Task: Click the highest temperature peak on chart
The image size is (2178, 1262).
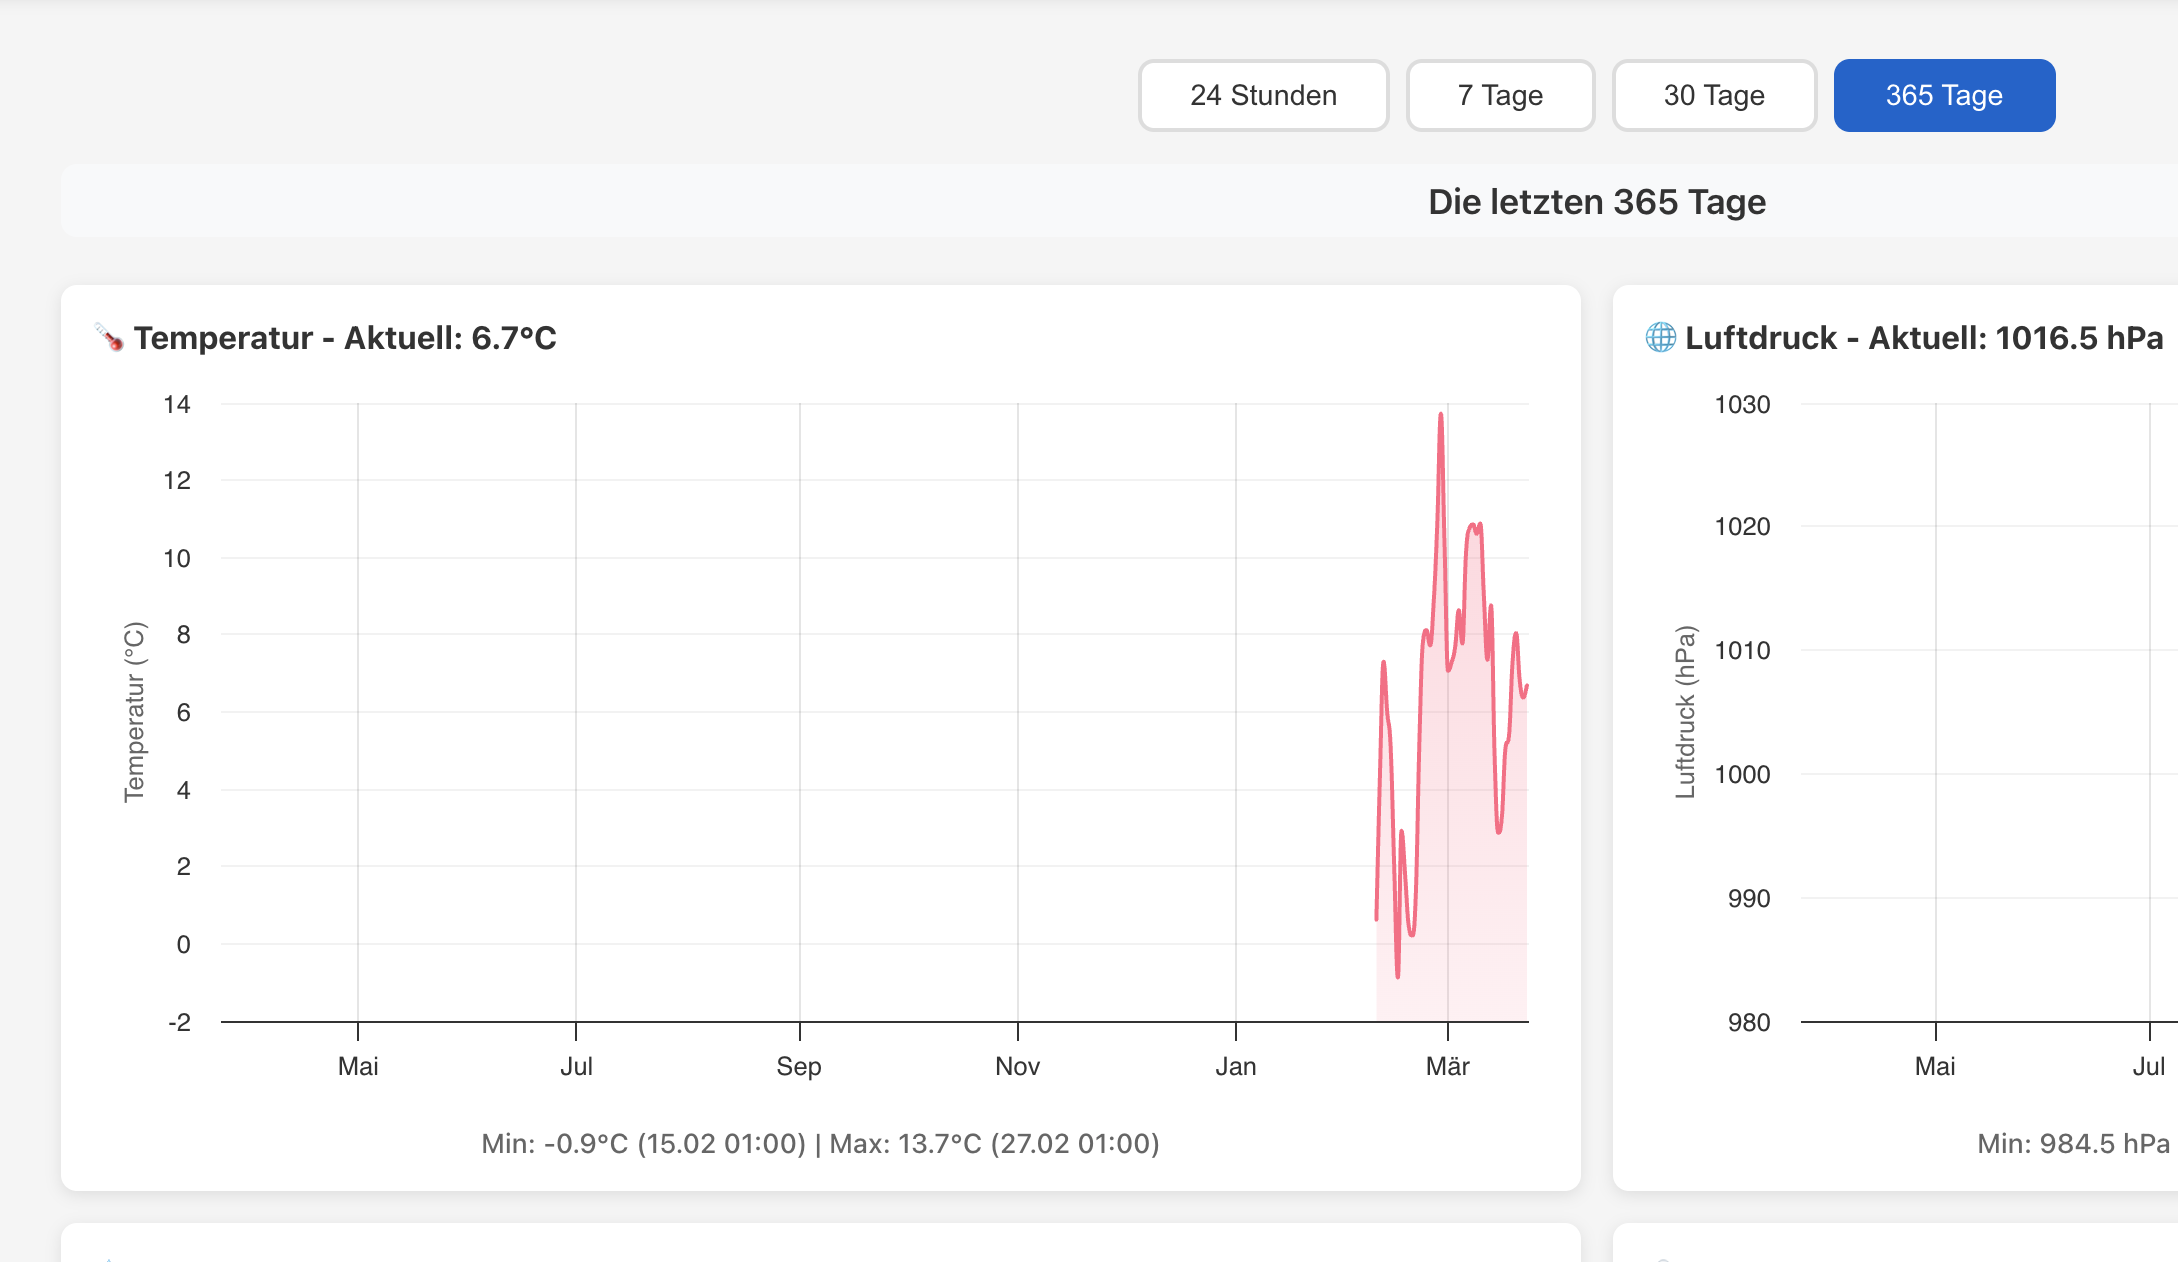Action: (1441, 415)
